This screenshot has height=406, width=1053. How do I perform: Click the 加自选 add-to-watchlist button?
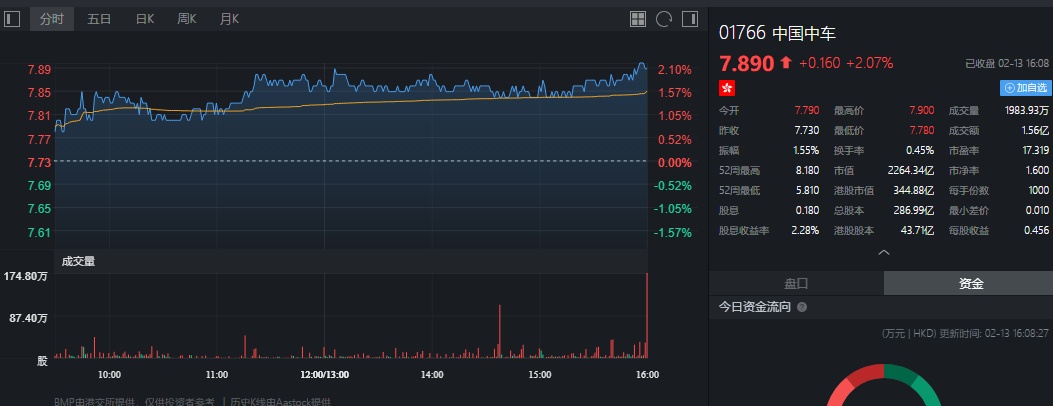(1026, 88)
